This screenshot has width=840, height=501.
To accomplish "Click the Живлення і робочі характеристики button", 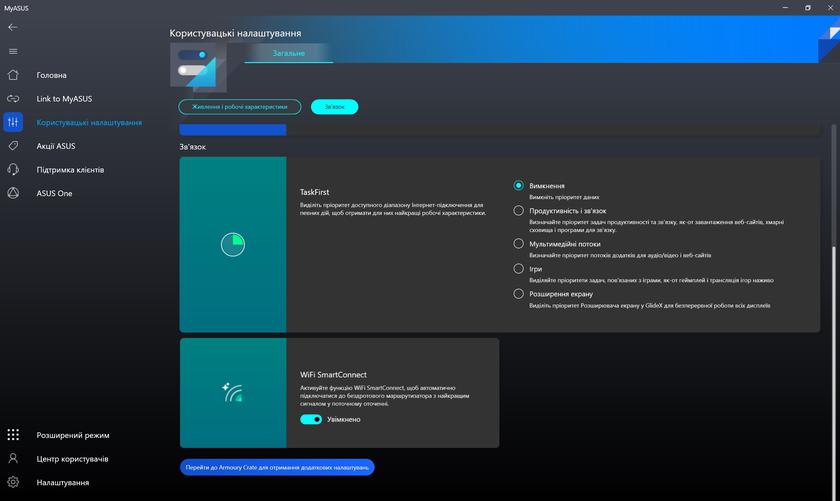I will [239, 107].
